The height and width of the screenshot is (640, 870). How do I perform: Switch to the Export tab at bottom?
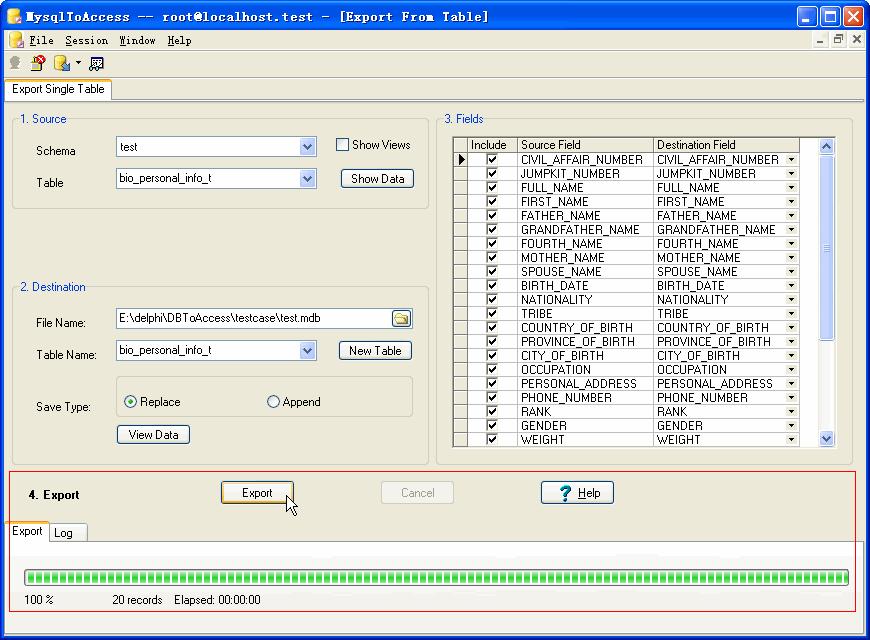pyautogui.click(x=27, y=531)
